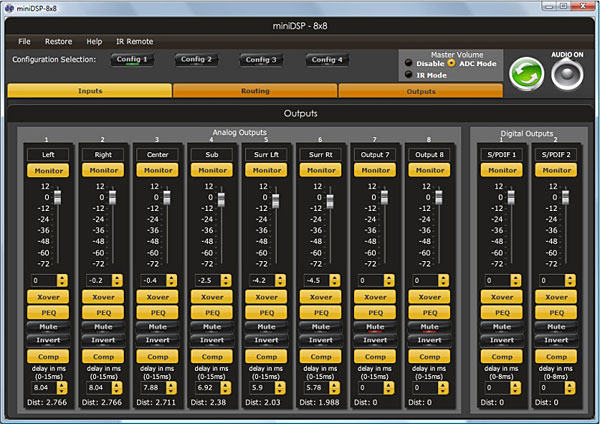Click delay stepper for Sub channel 6.92
The image size is (600, 424).
coord(226,388)
